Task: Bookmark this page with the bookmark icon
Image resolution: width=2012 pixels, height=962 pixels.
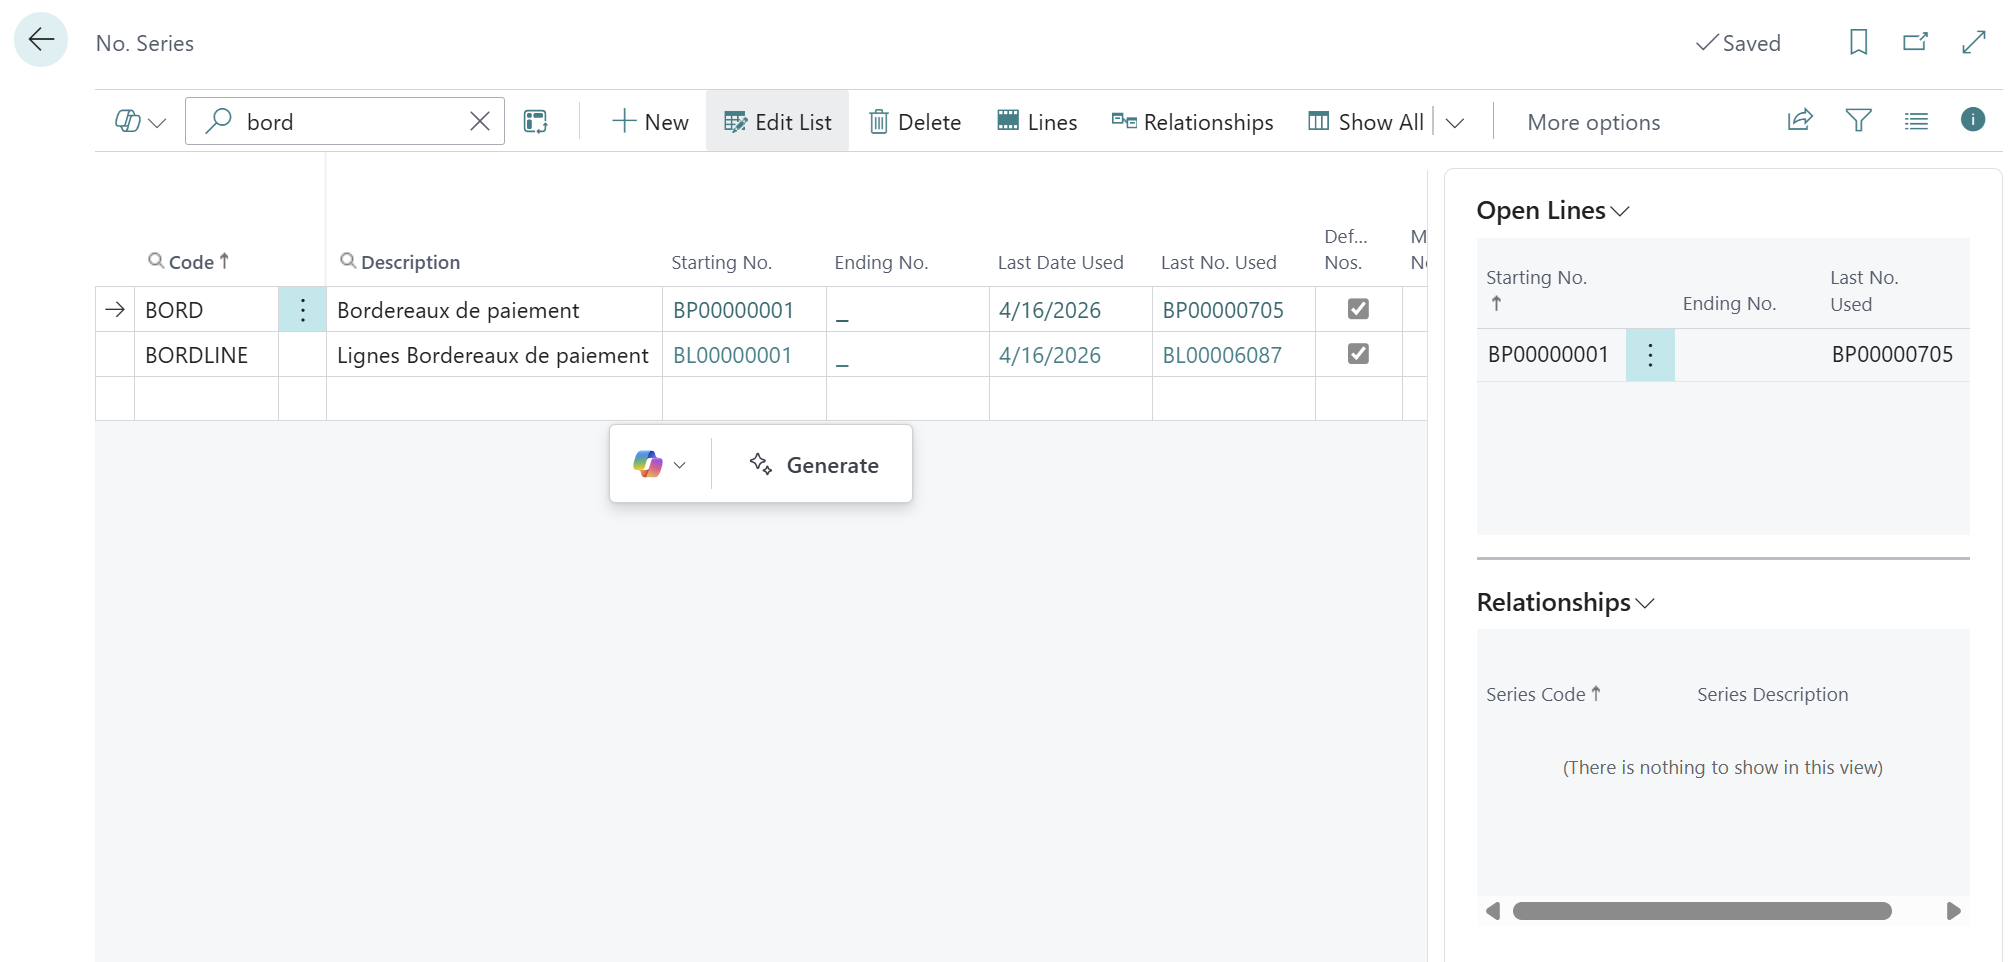Action: [1858, 42]
